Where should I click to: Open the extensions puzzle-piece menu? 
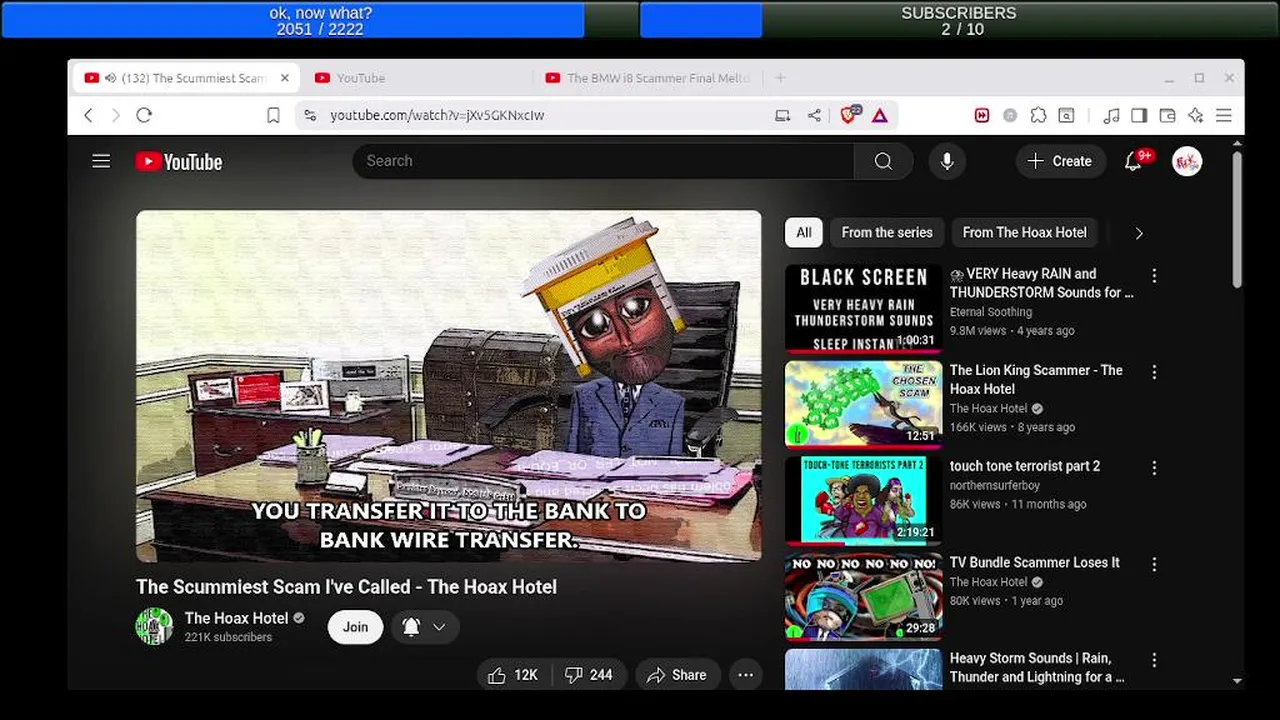click(x=1038, y=115)
